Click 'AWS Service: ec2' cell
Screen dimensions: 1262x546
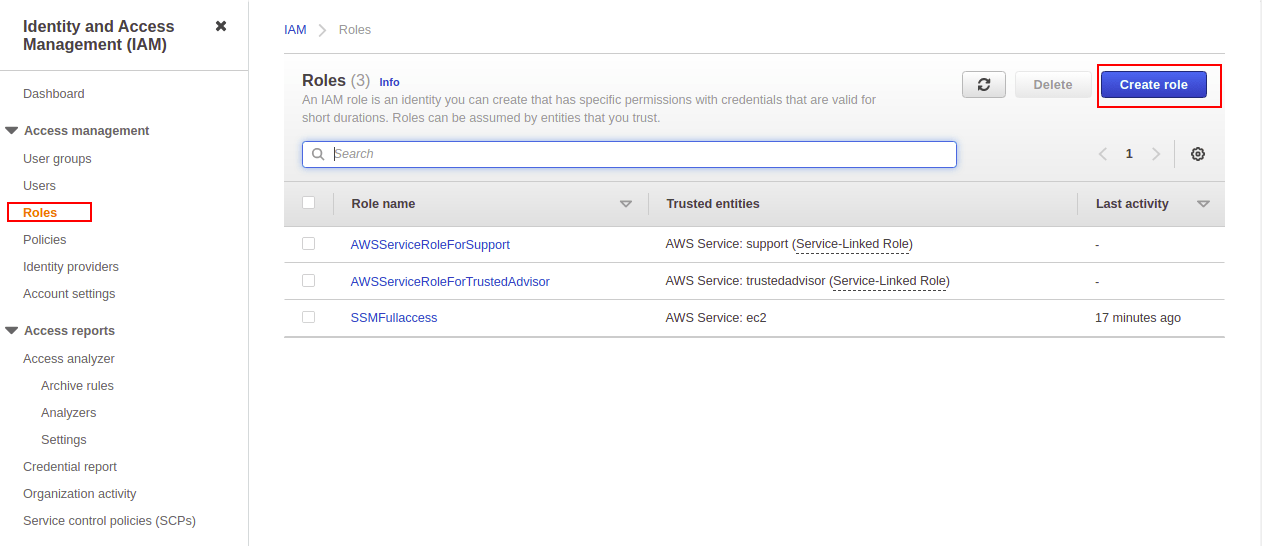[716, 318]
